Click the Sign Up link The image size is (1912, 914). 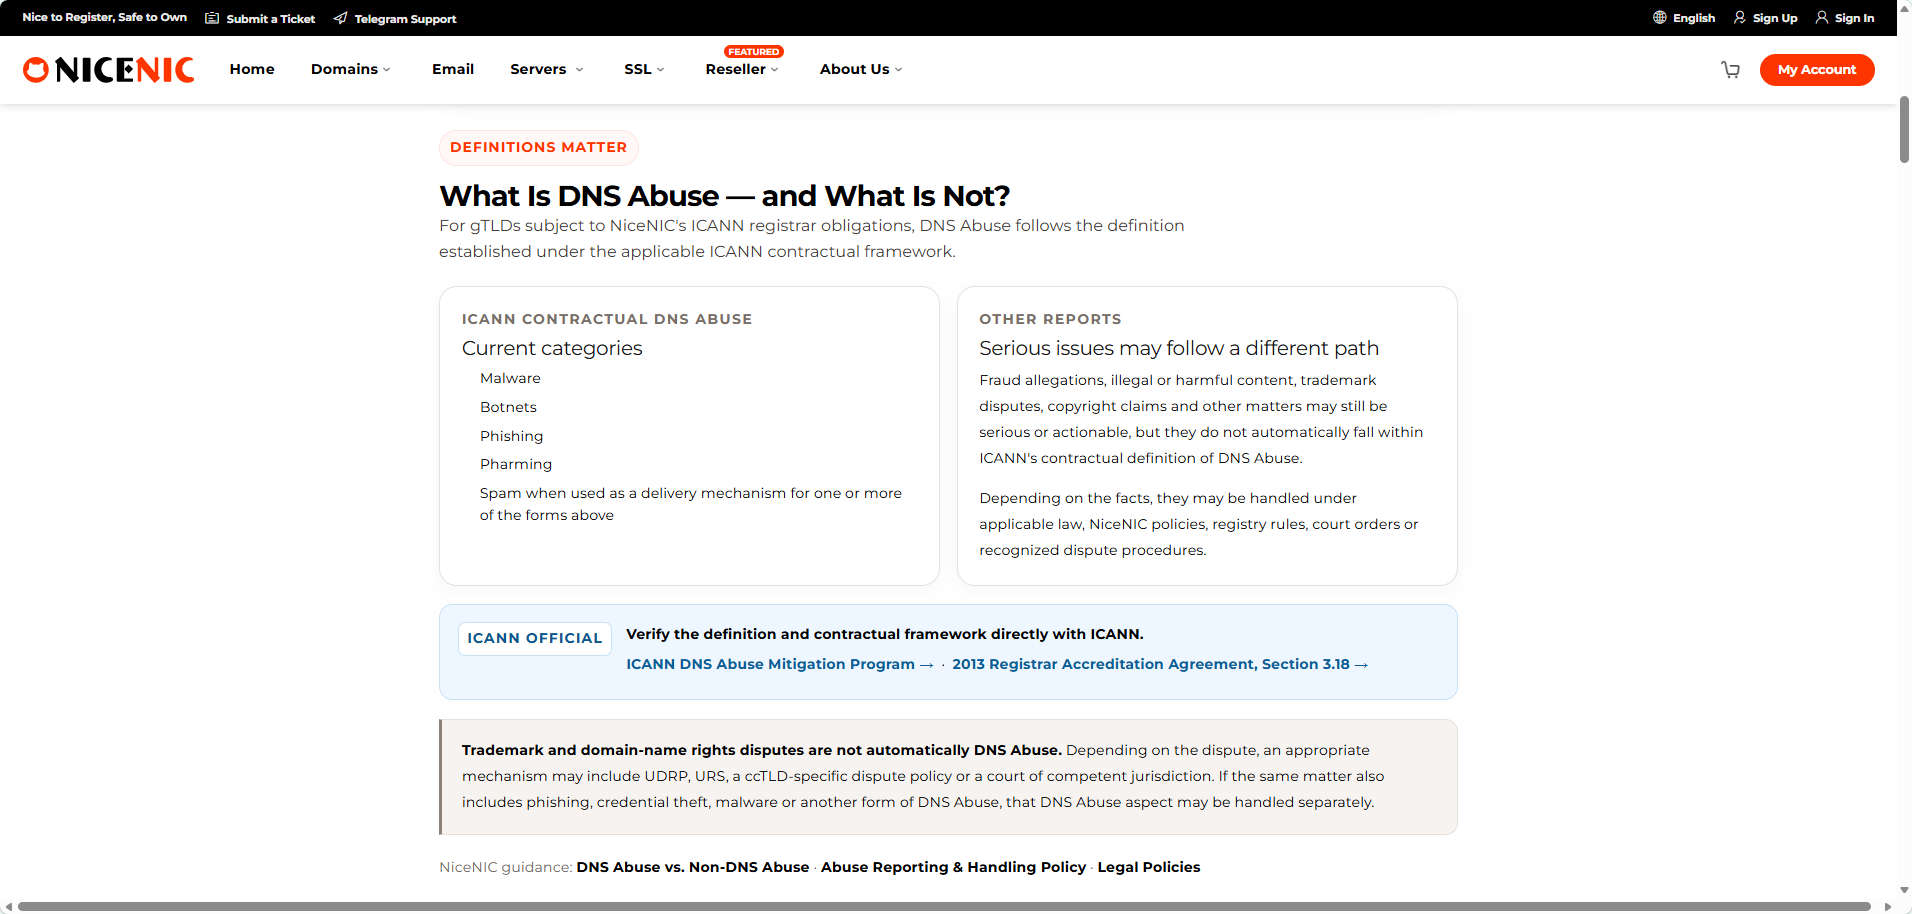tap(1775, 18)
